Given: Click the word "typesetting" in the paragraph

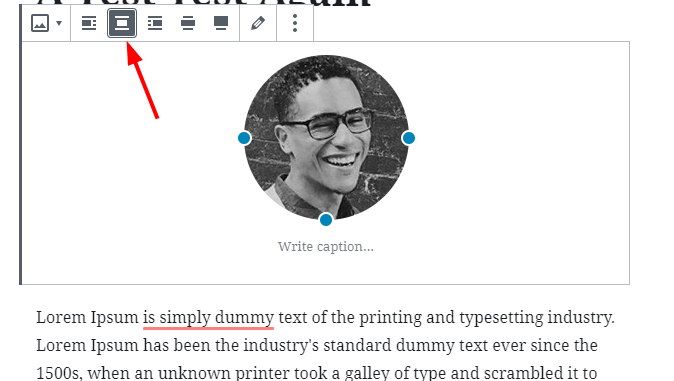Looking at the screenshot, I should (x=501, y=318).
